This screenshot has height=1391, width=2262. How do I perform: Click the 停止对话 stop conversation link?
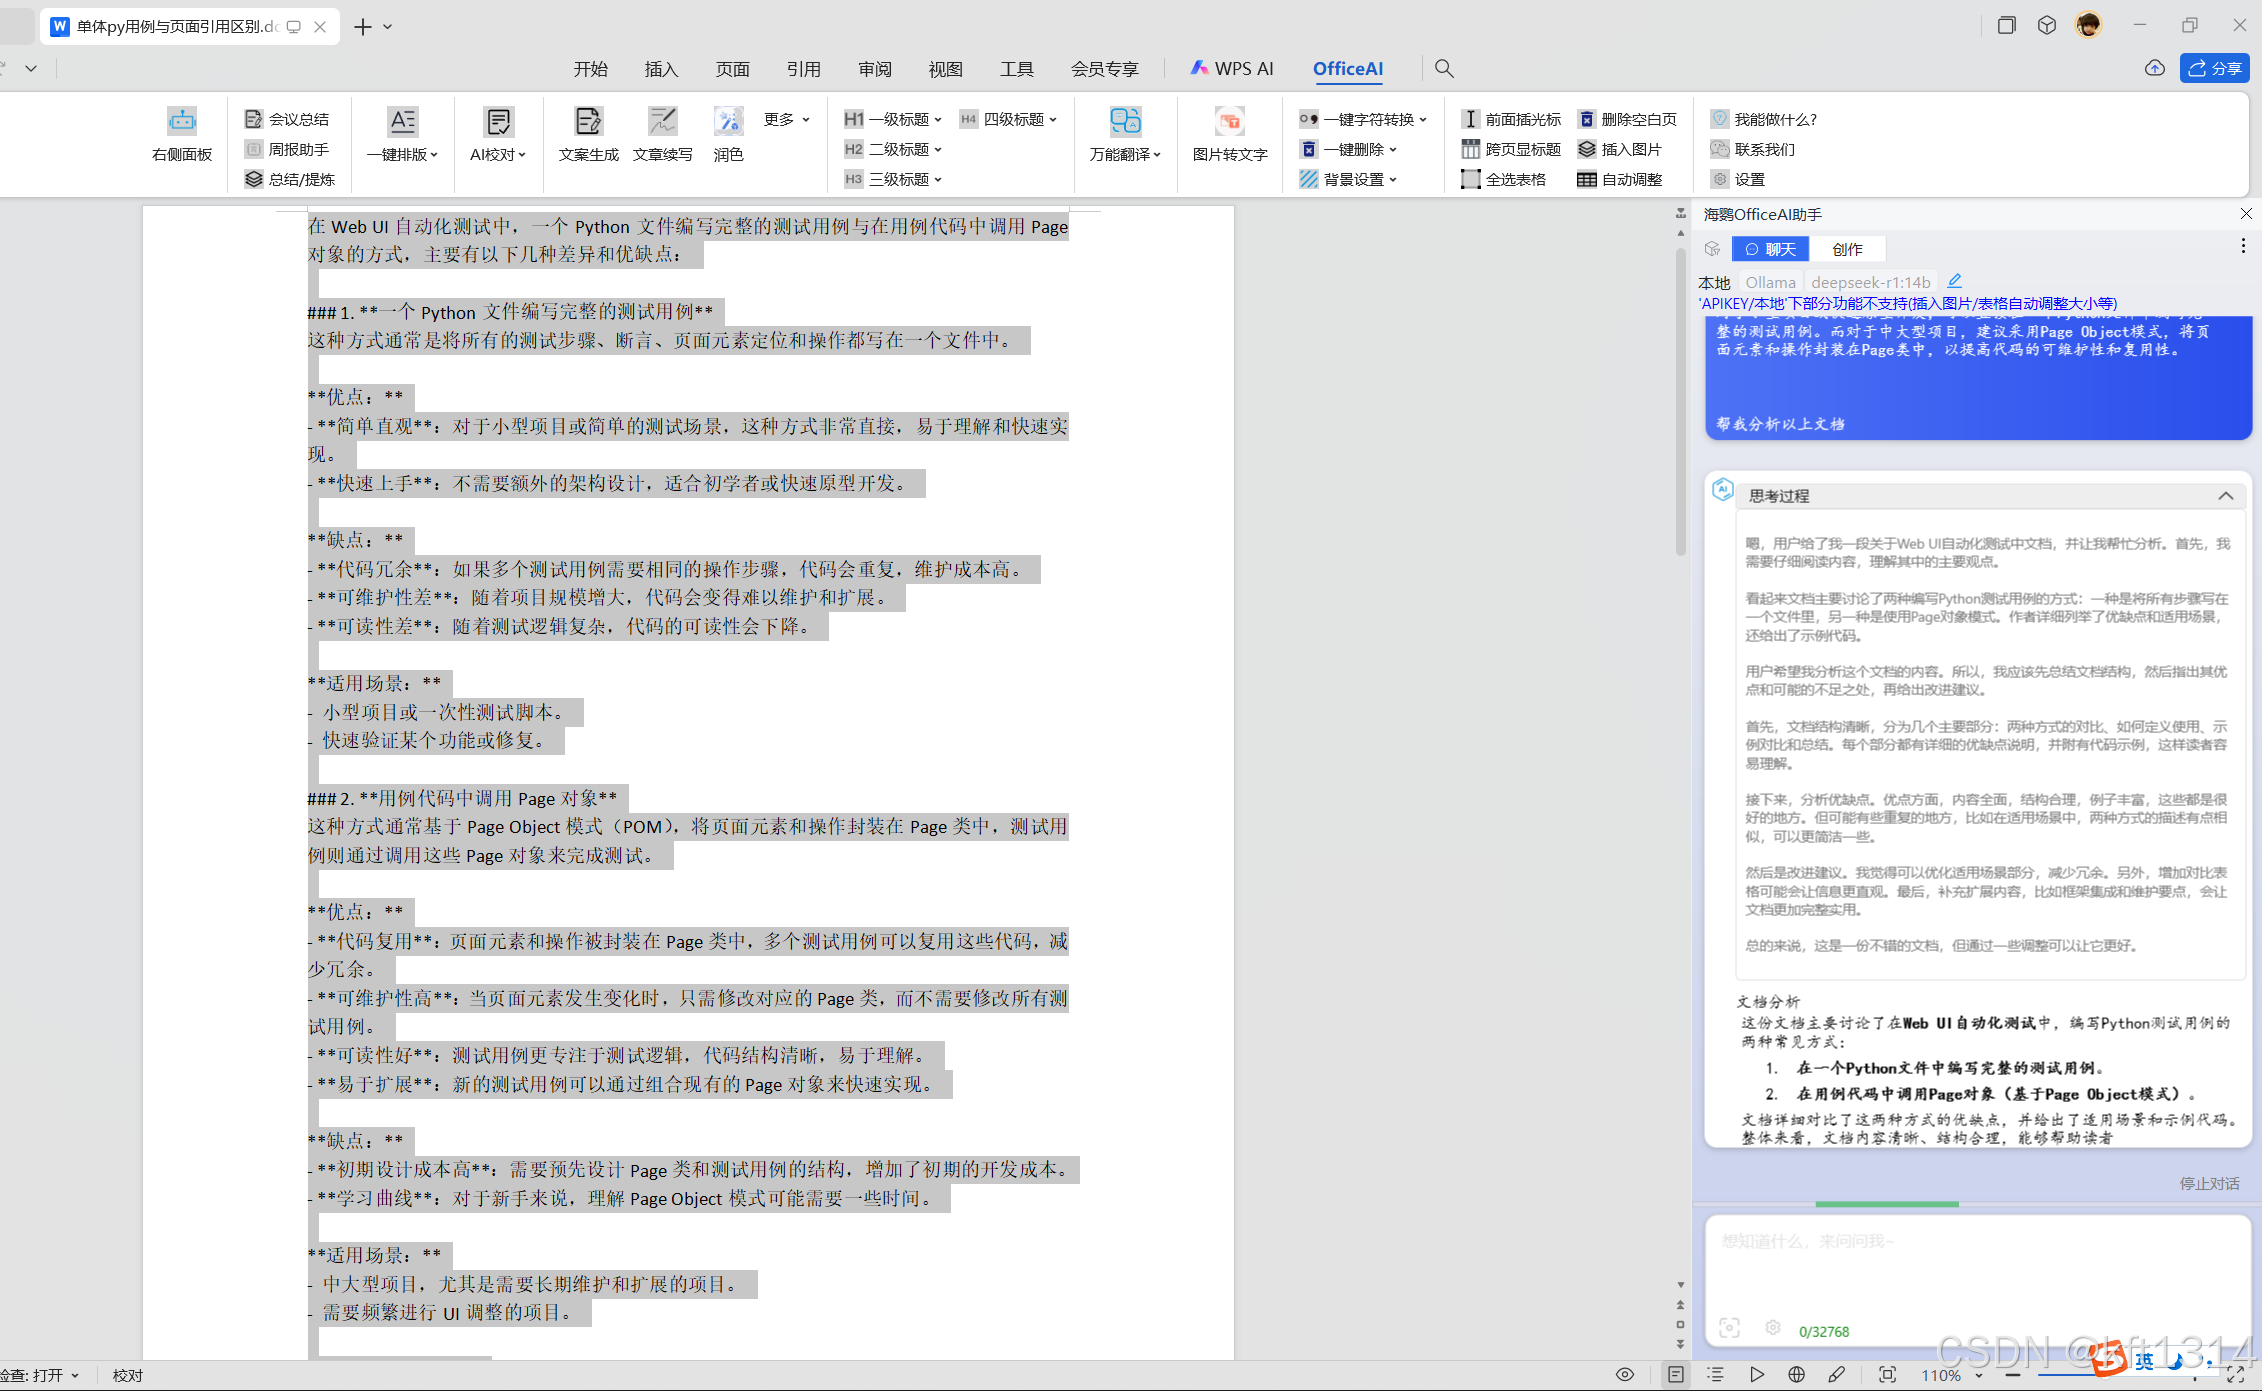(x=2209, y=1183)
